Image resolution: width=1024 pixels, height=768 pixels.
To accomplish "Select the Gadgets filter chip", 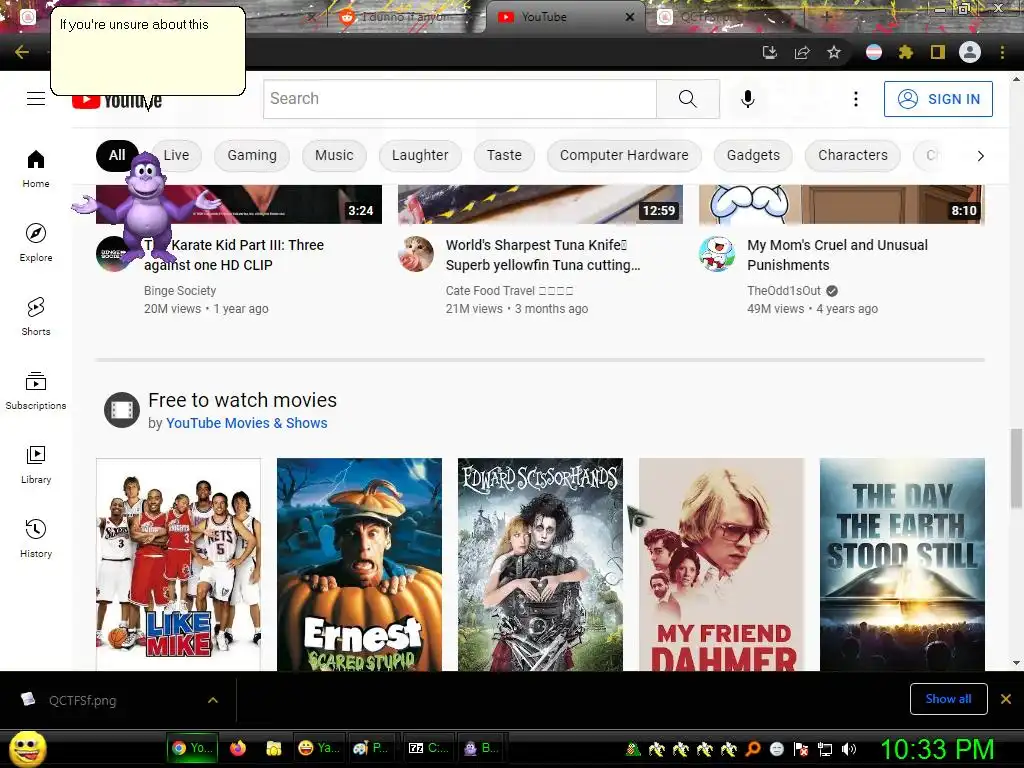I will tap(753, 155).
